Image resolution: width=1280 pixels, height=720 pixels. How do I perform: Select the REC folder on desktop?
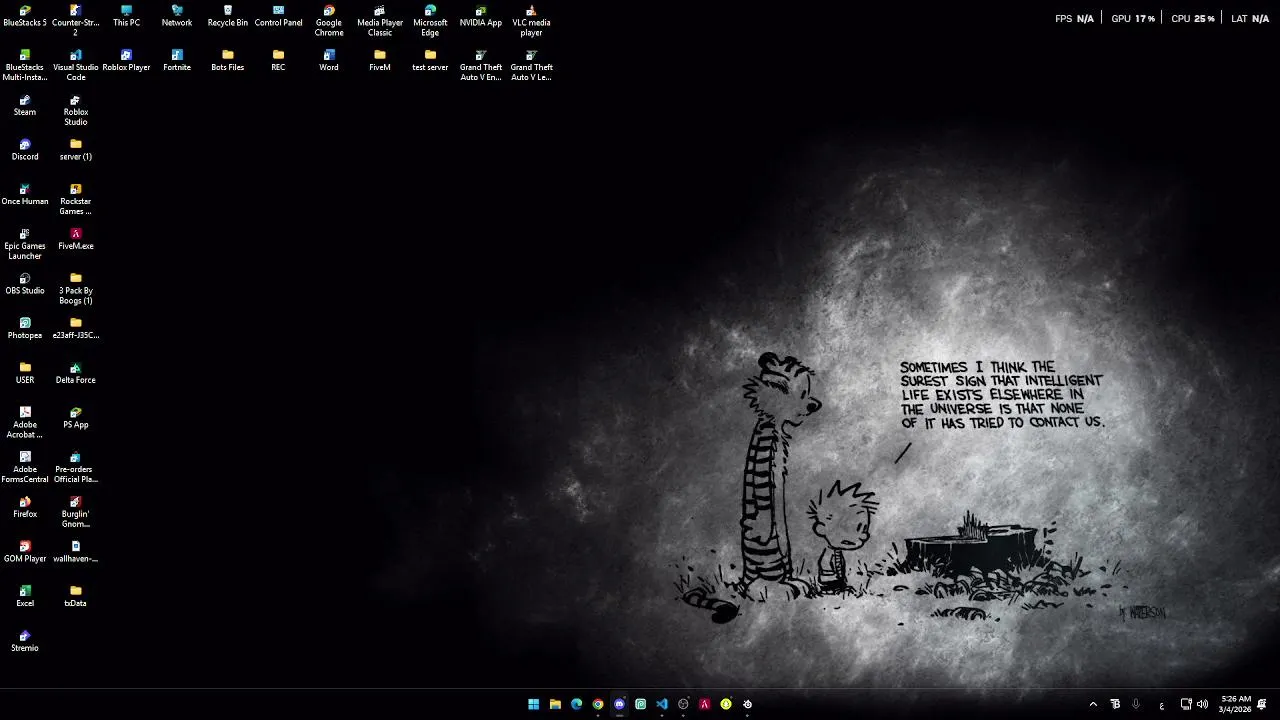click(x=278, y=61)
